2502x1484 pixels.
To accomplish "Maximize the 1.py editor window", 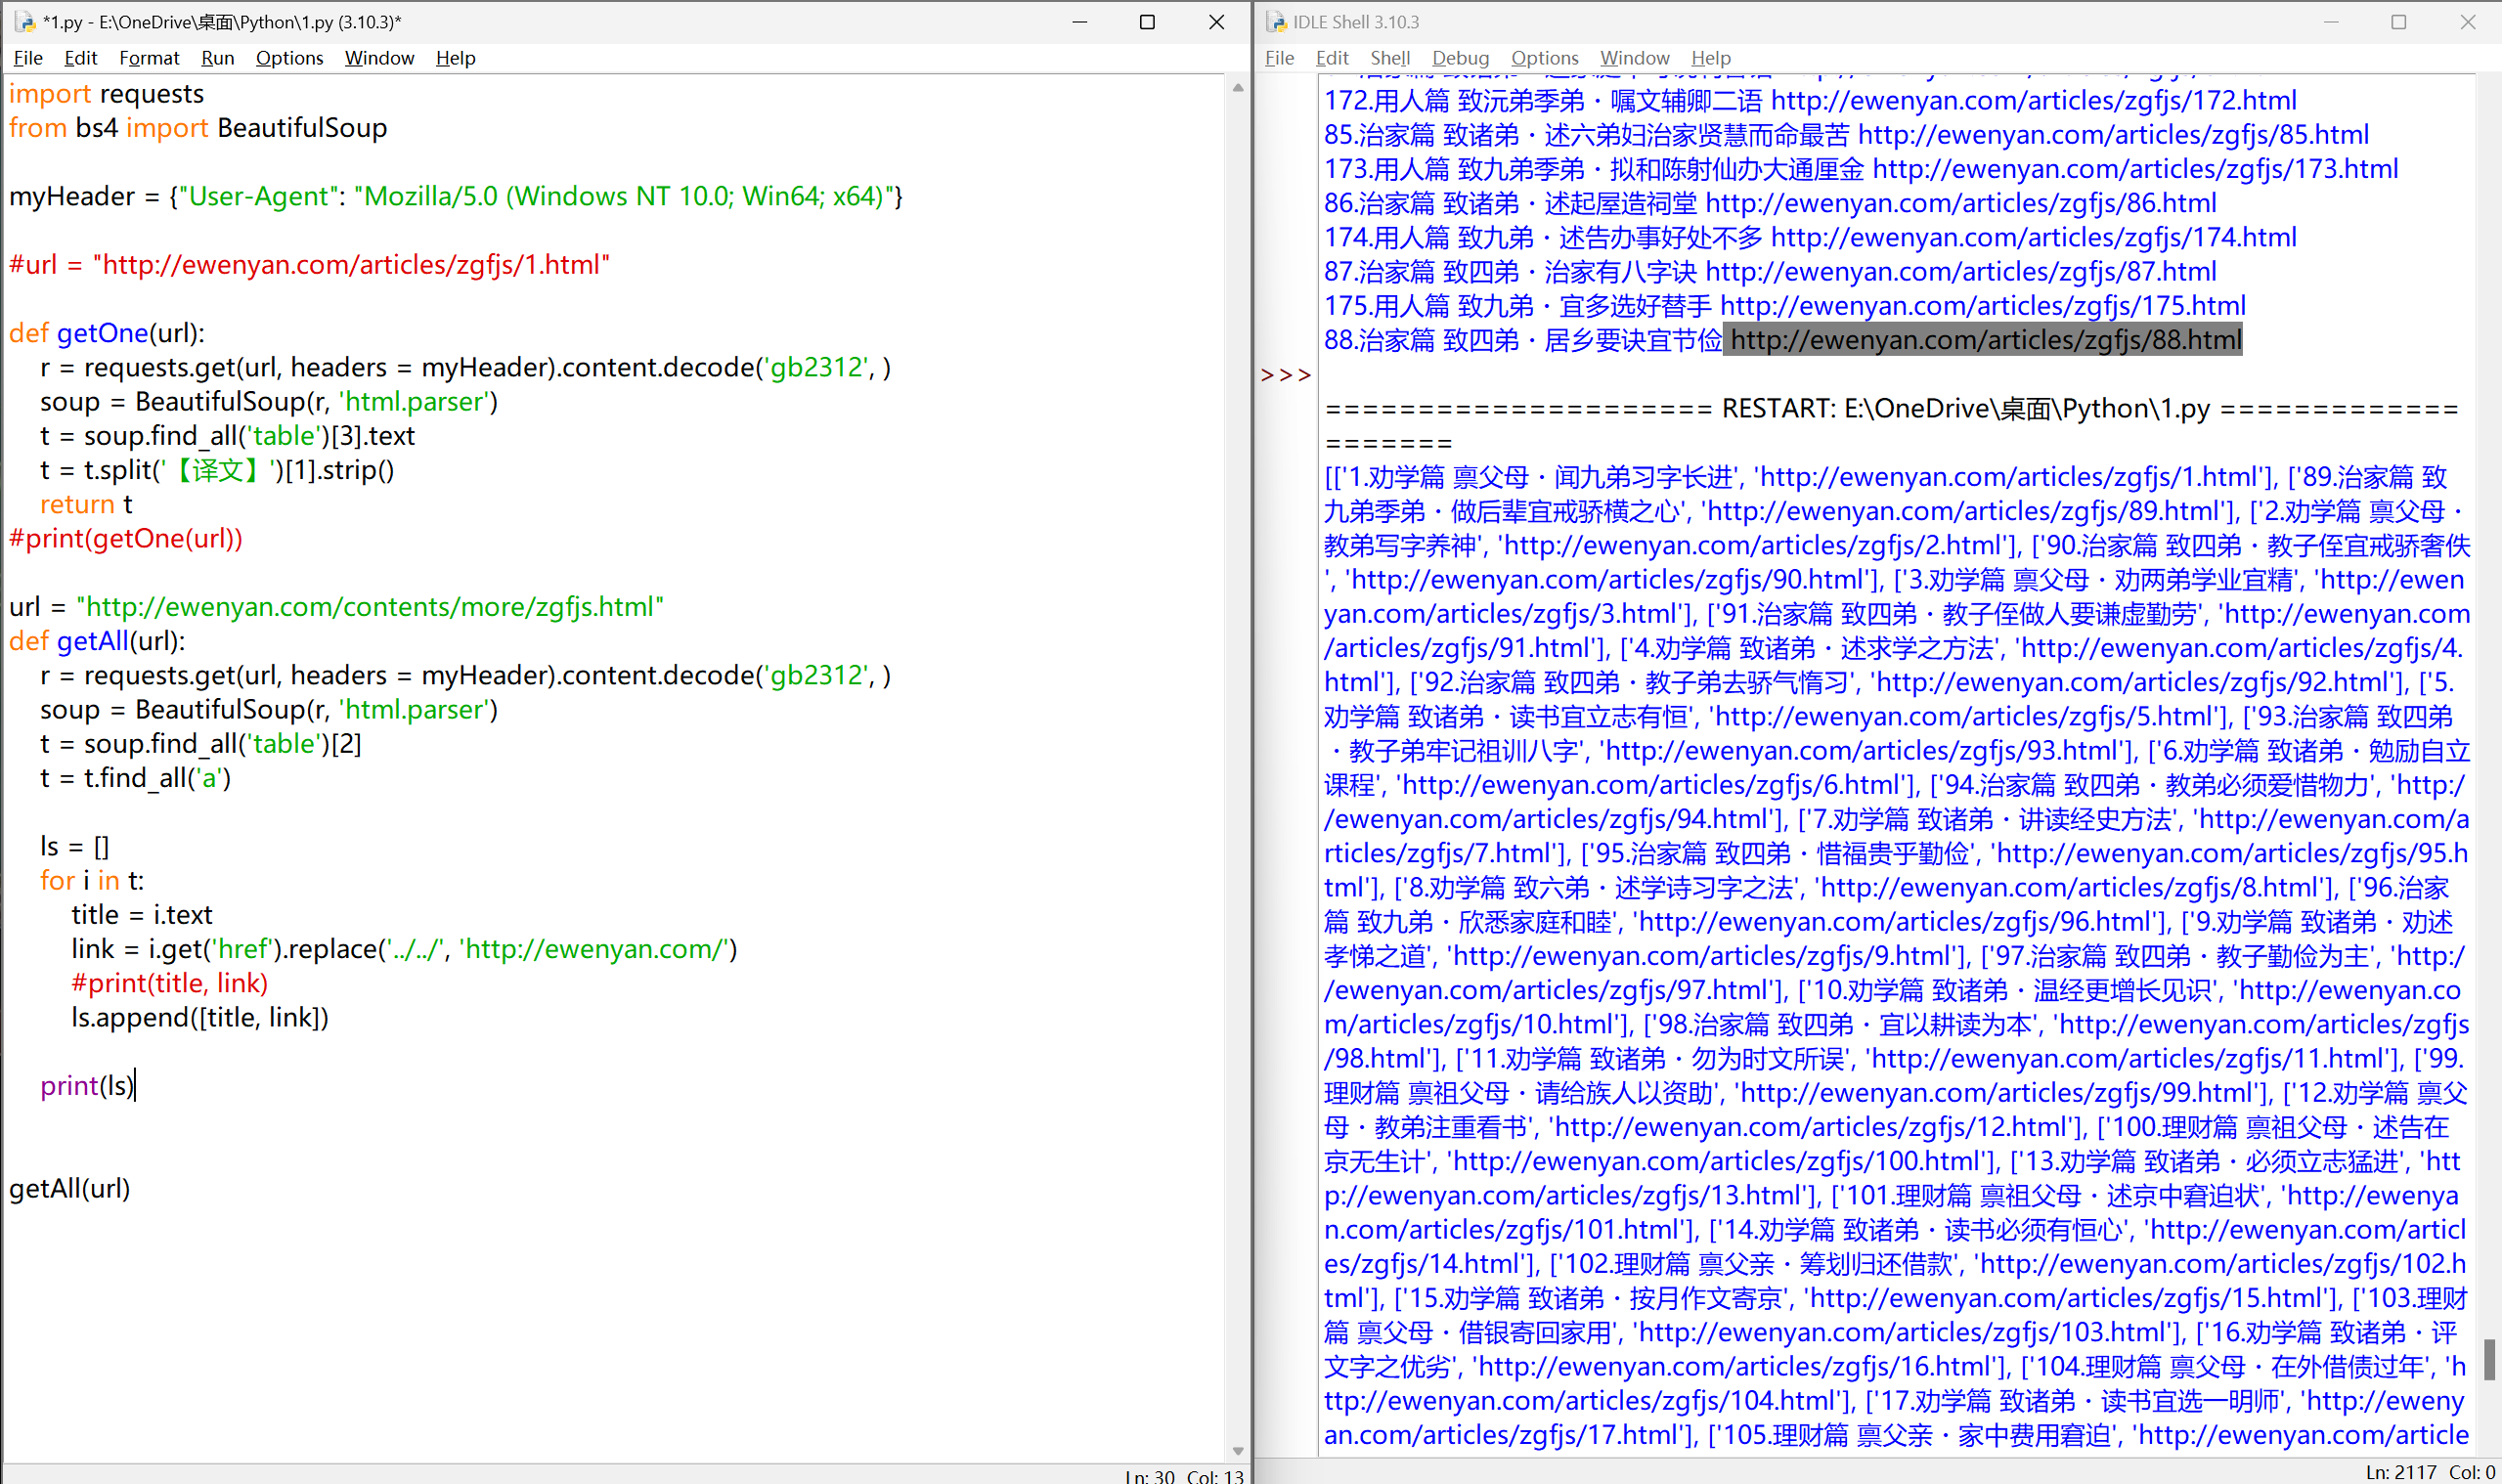I will coord(1147,21).
